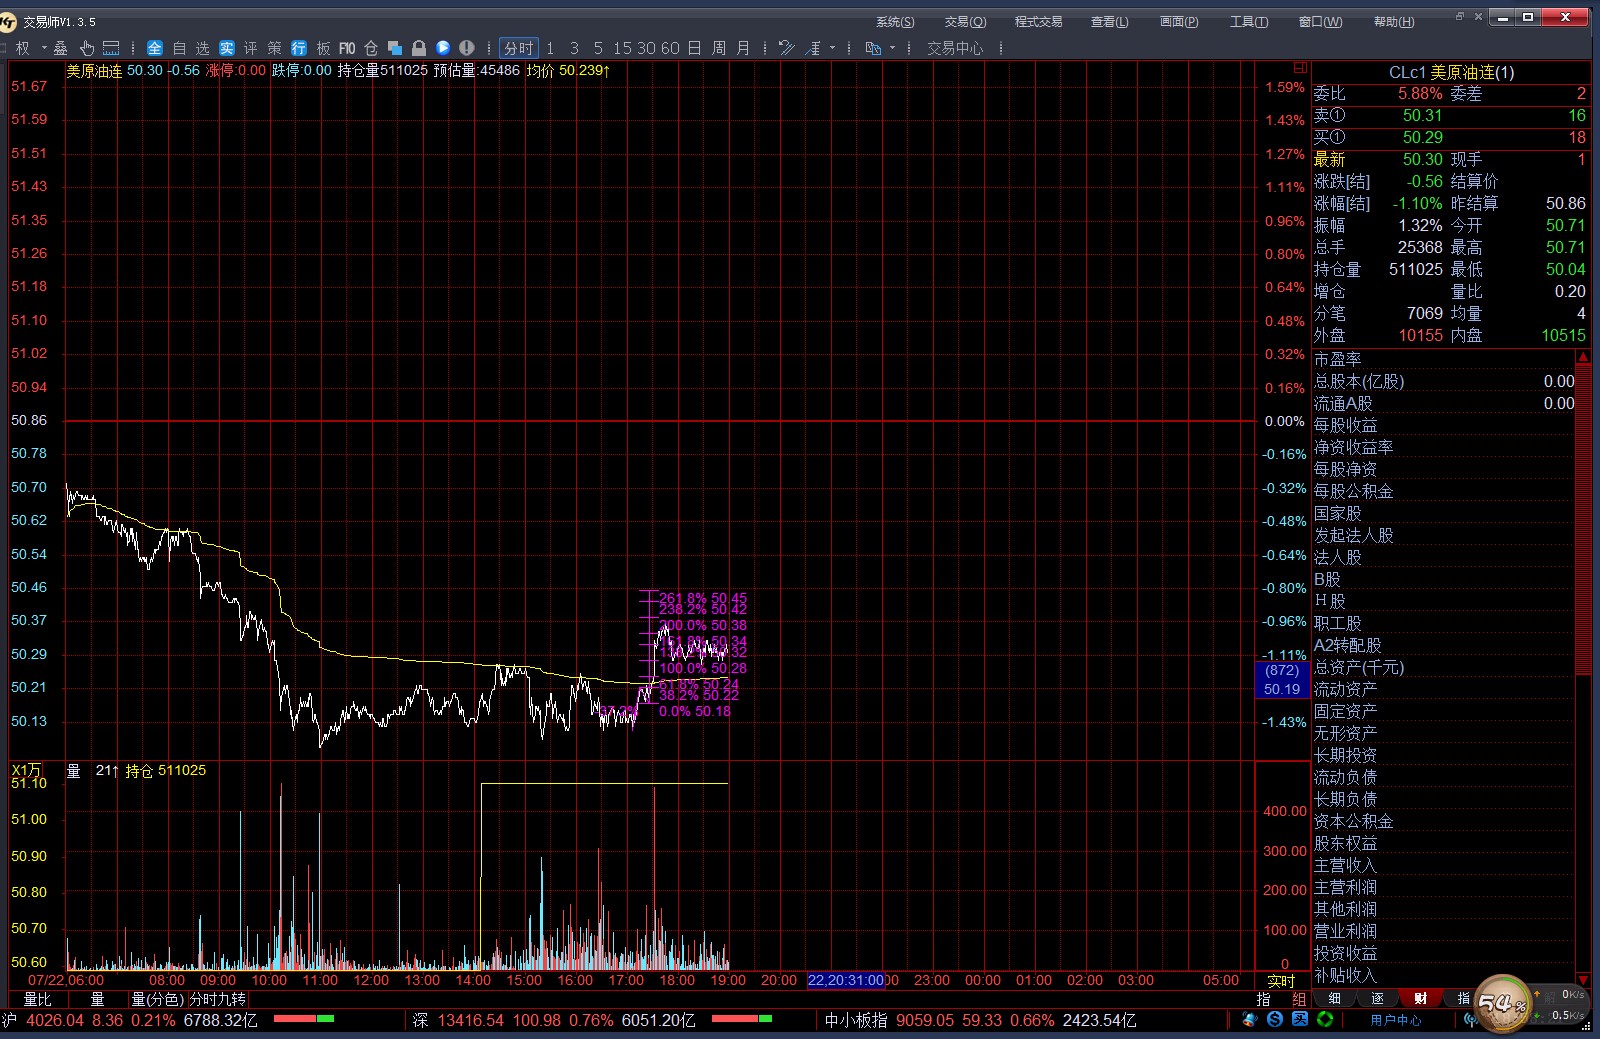
Task: Open dropdown beside the copy pages icon
Action: click(x=892, y=48)
